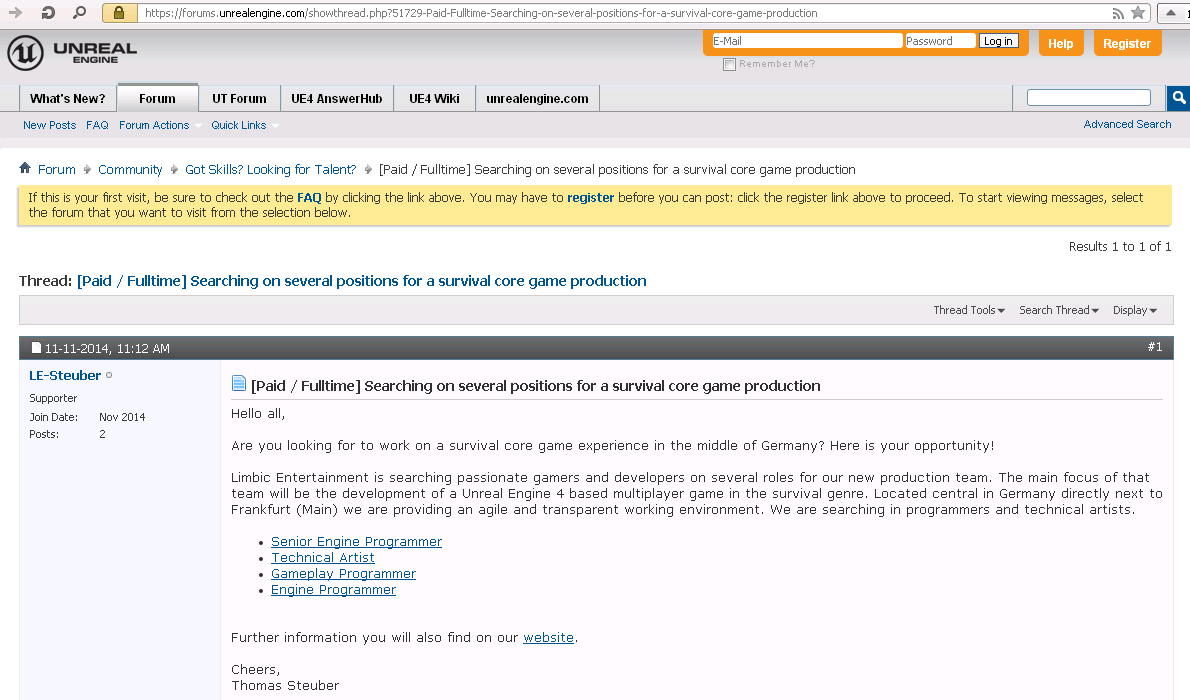Open the thread title link
This screenshot has width=1190, height=700.
[x=361, y=281]
